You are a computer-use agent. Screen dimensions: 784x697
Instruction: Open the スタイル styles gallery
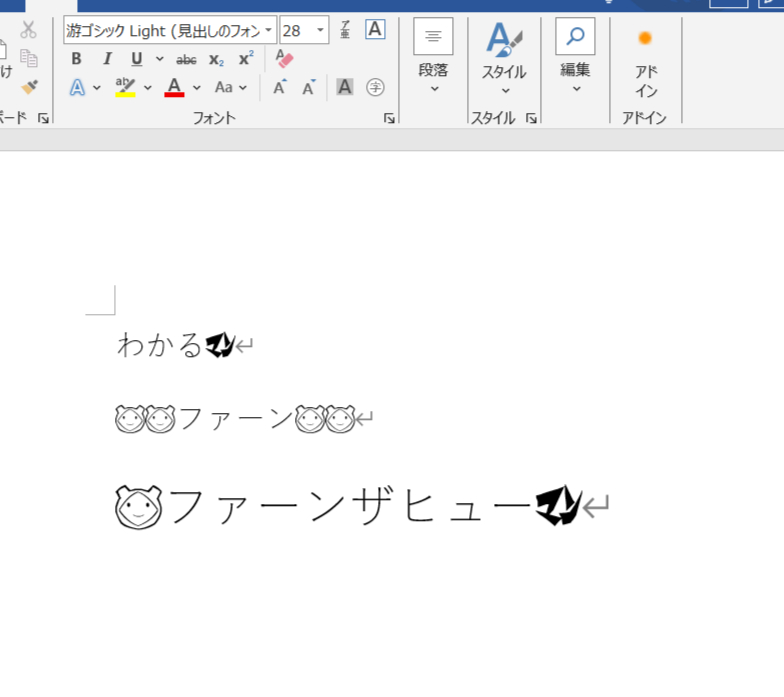(504, 58)
